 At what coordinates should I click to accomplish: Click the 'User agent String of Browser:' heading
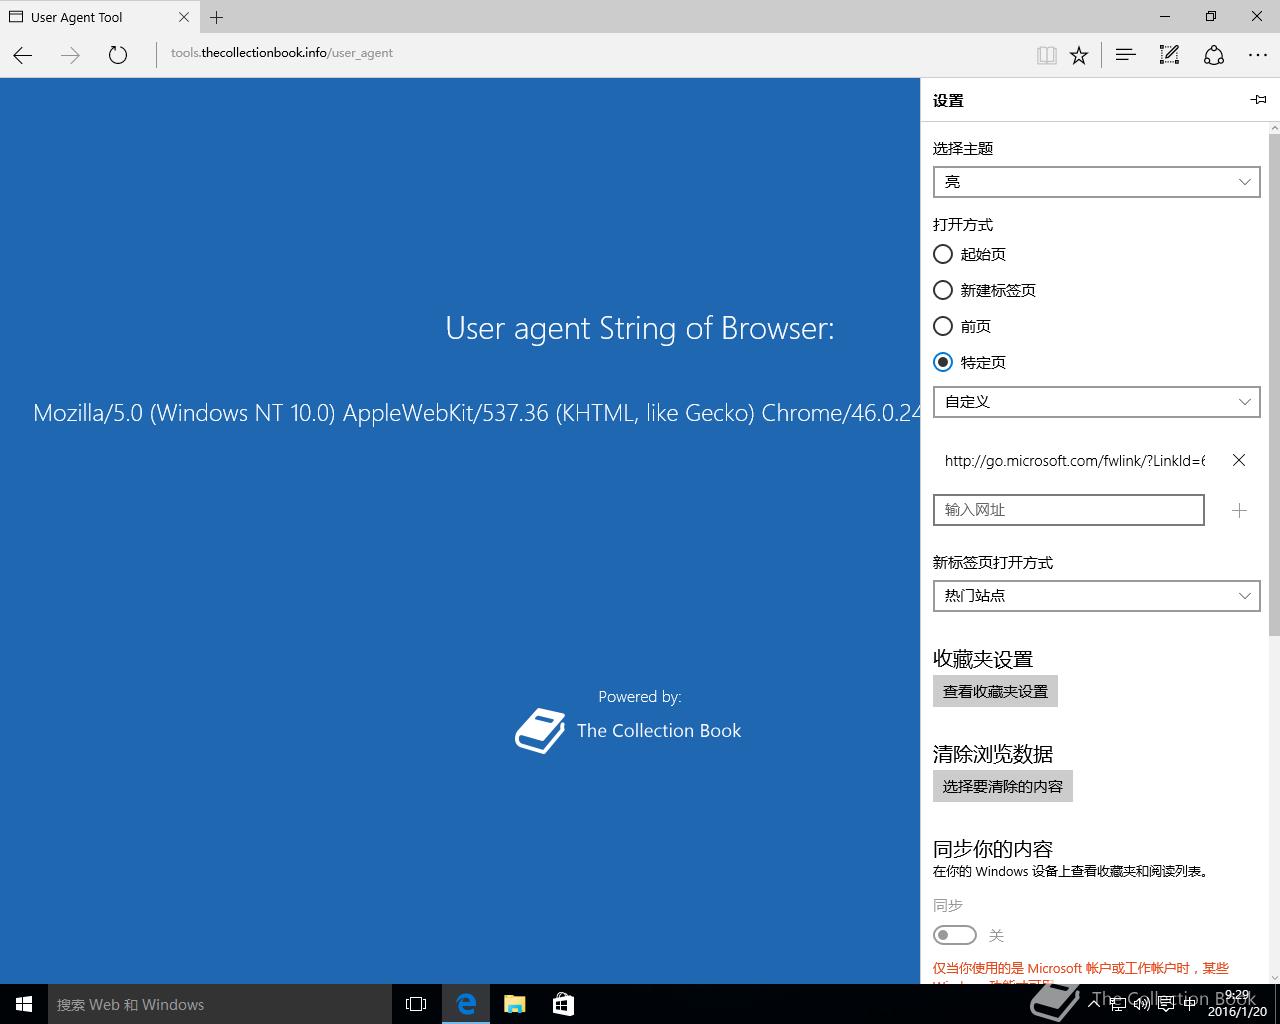coord(640,328)
